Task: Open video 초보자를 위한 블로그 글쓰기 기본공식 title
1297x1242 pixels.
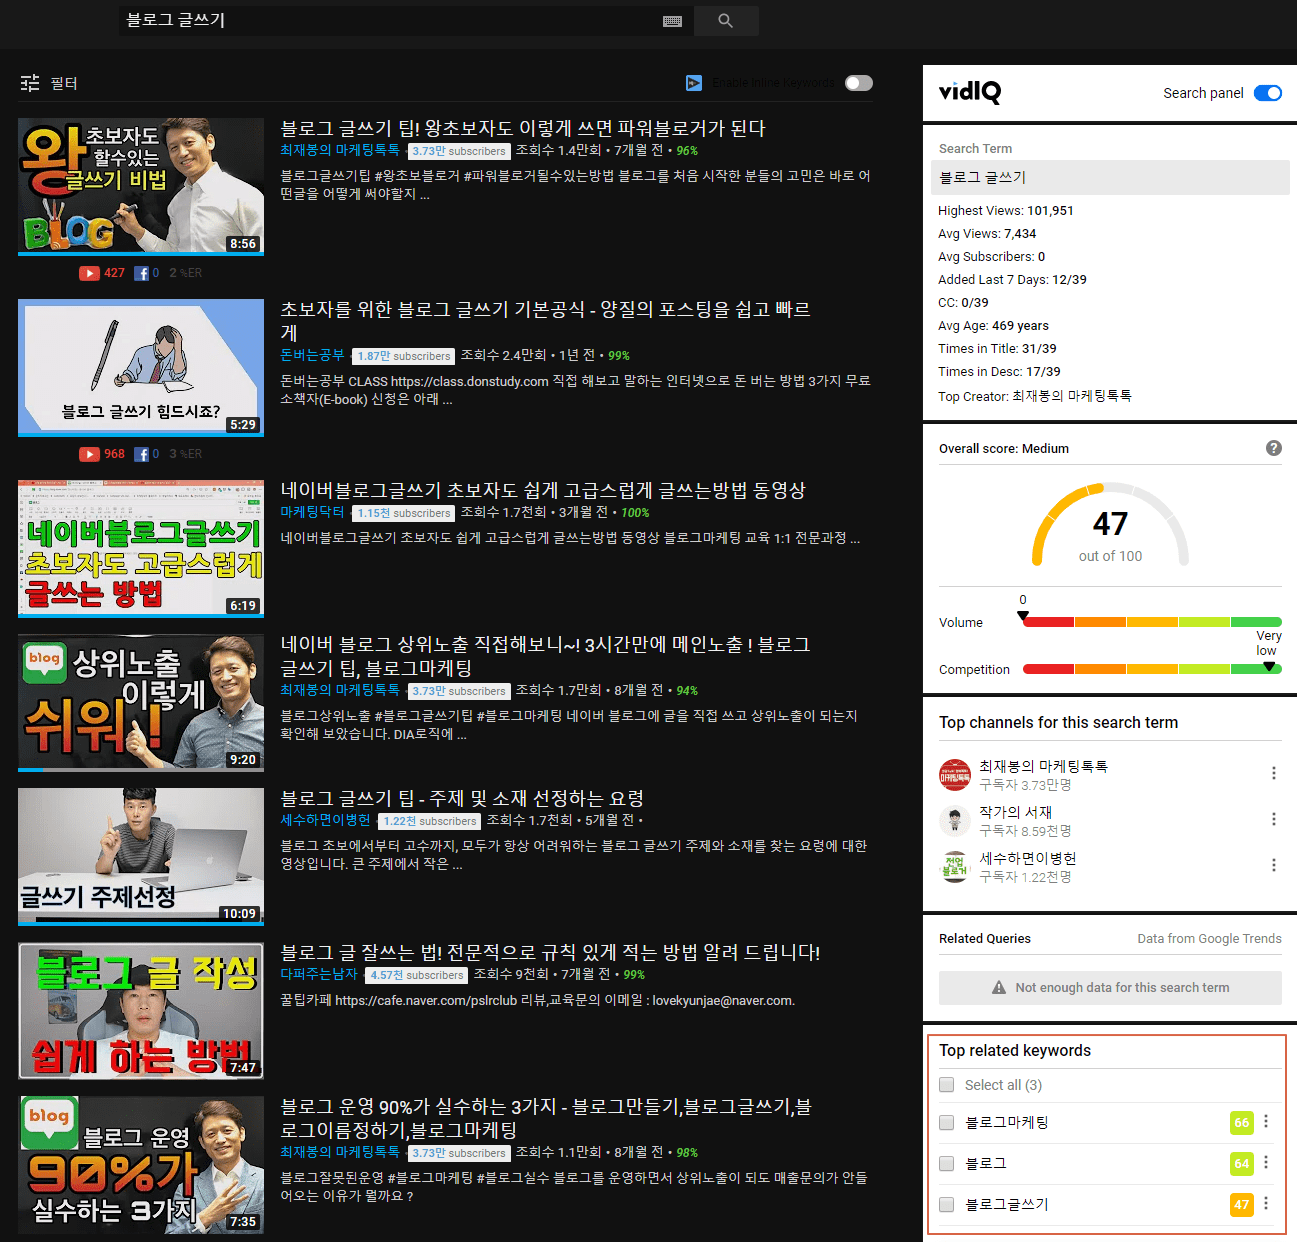Action: point(545,320)
